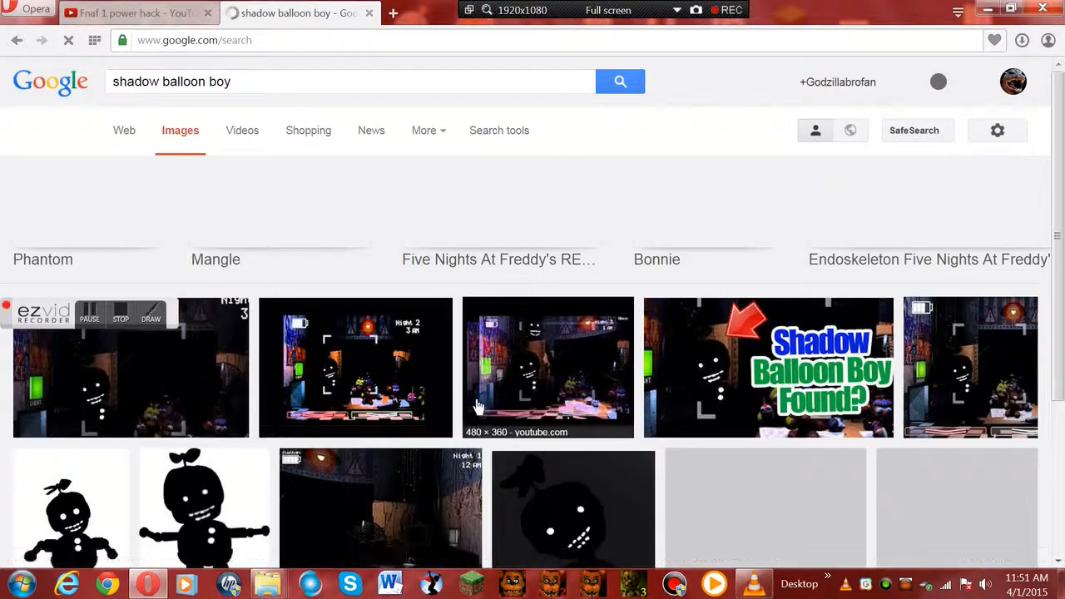Start recording with the REC button
This screenshot has width=1065, height=599.
(726, 10)
